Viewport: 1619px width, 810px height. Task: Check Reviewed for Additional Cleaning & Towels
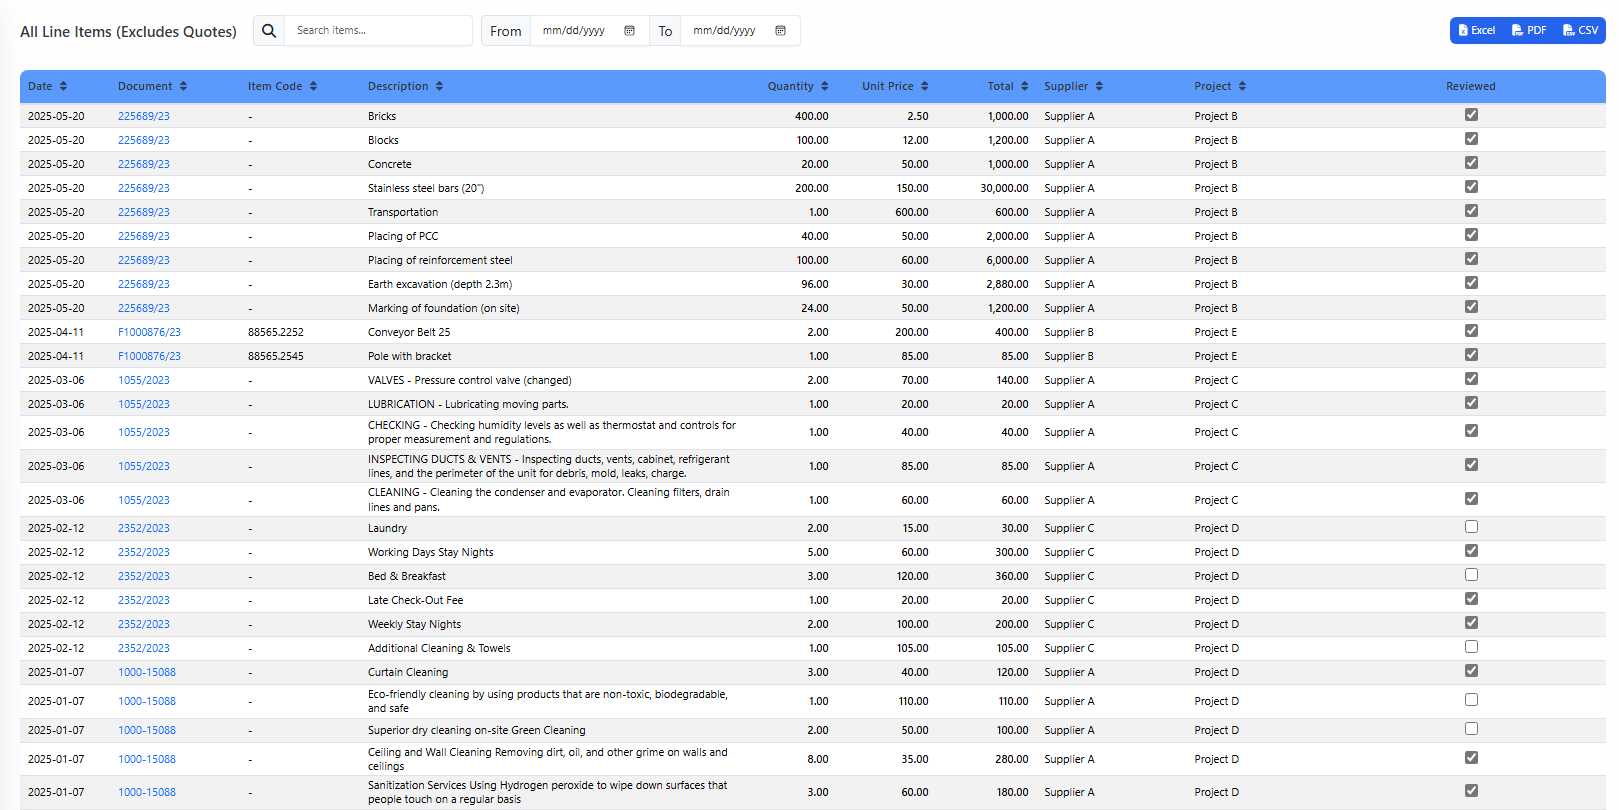tap(1471, 647)
